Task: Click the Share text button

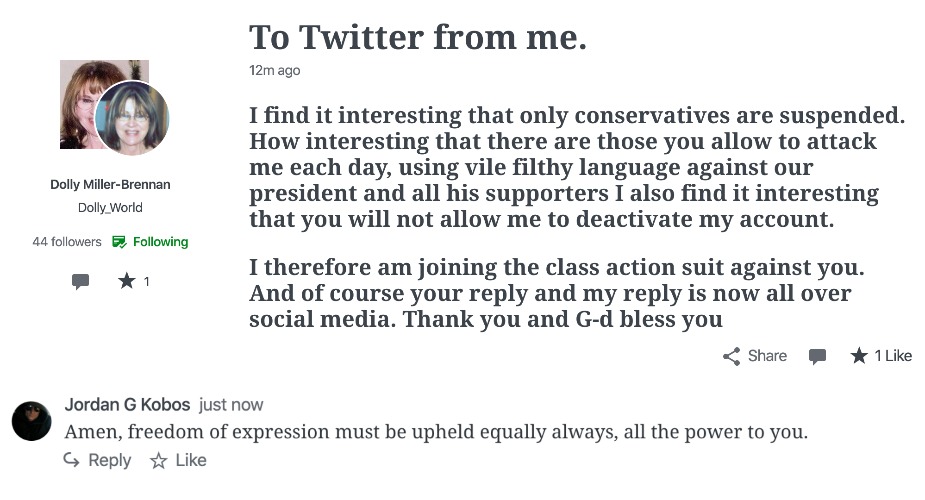Action: pos(767,356)
